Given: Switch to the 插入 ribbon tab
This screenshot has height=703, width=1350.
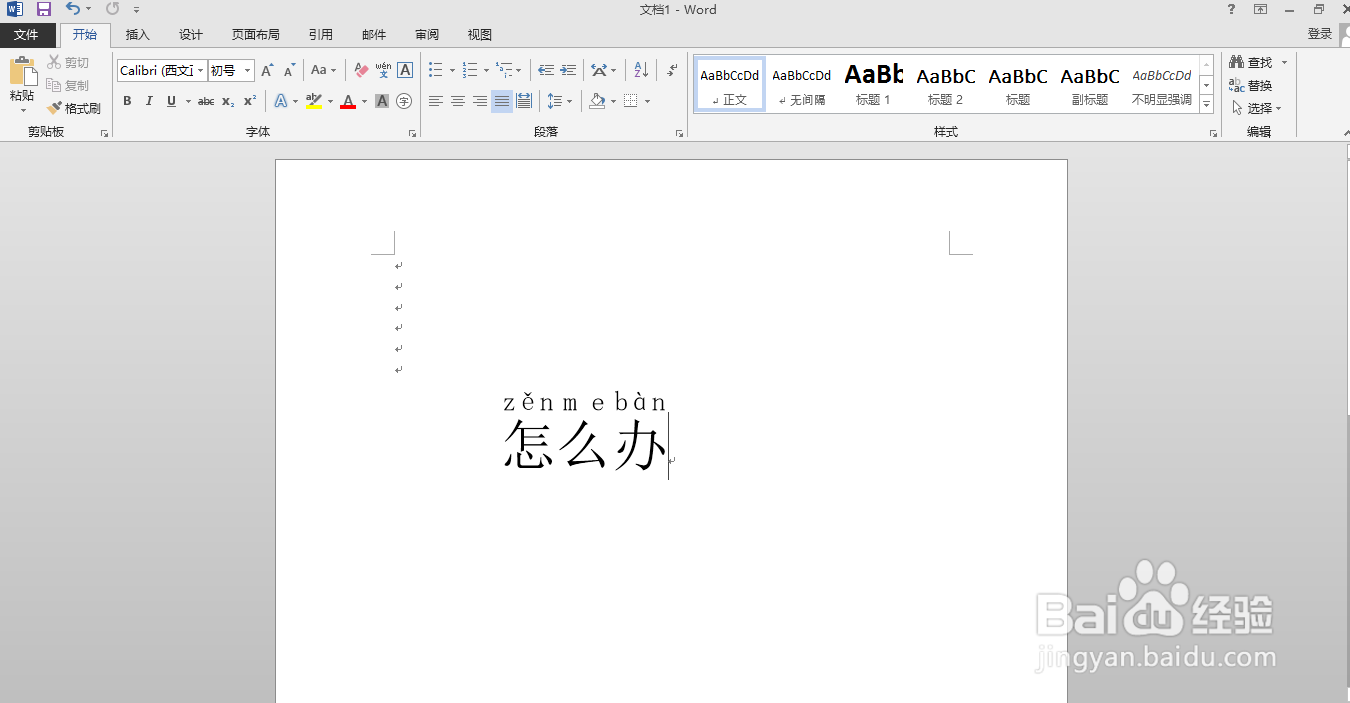Looking at the screenshot, I should click(137, 34).
